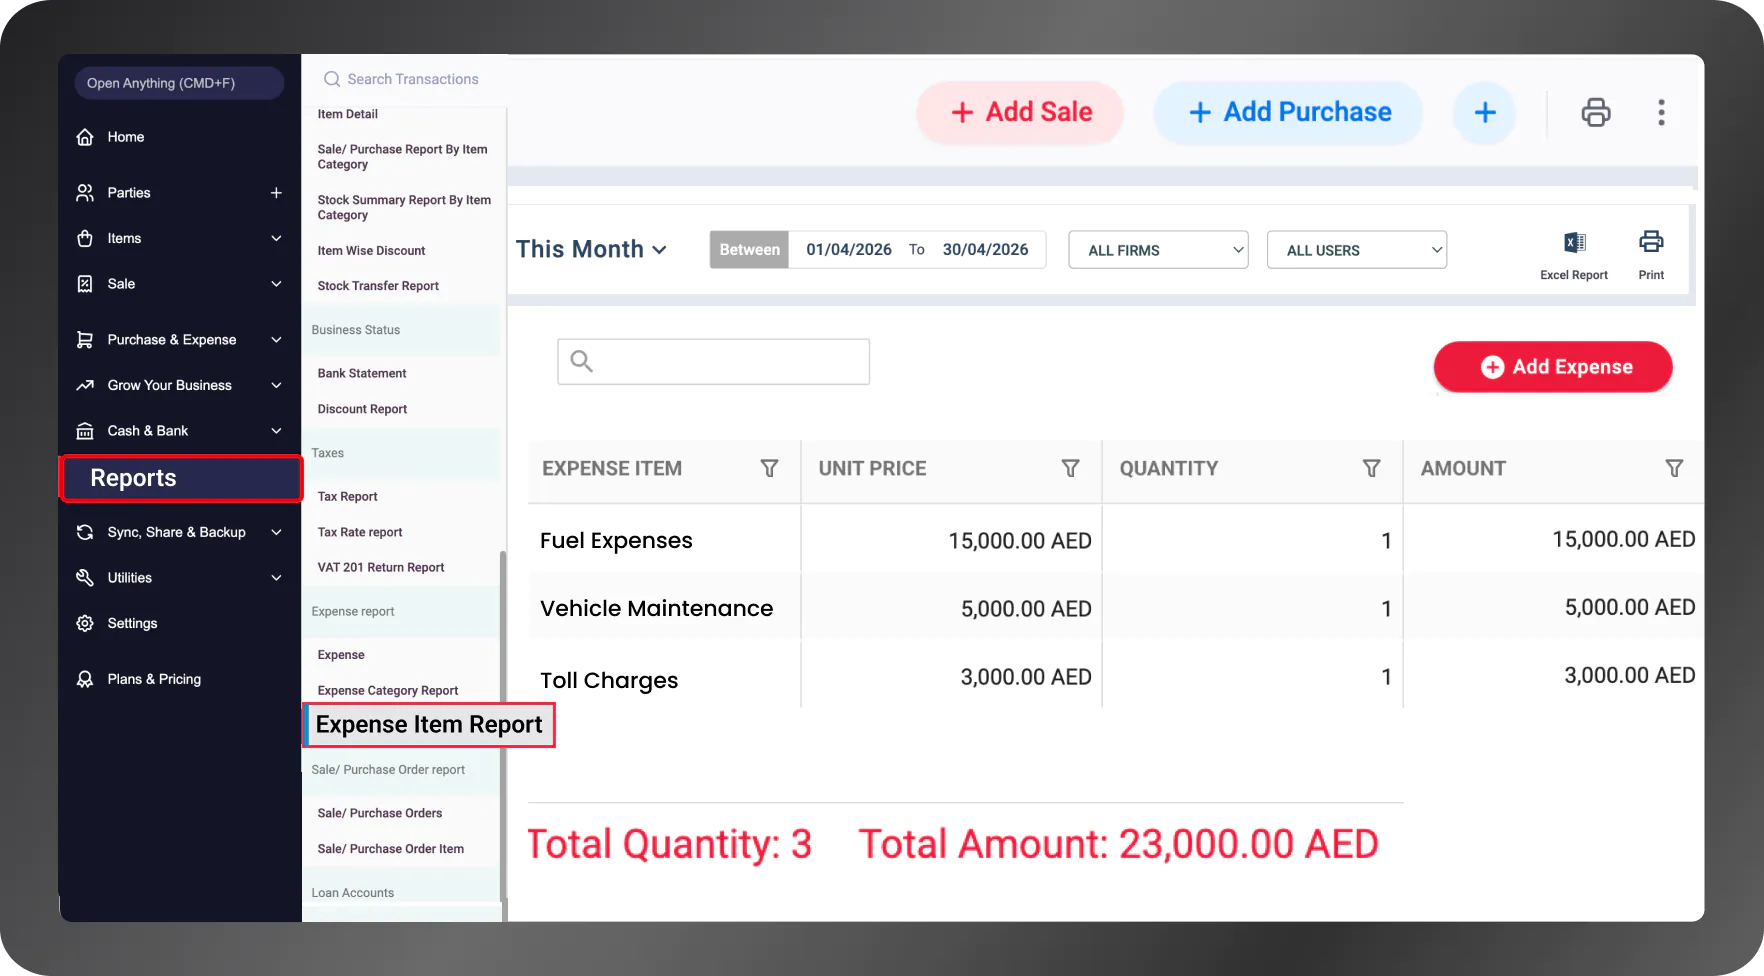
Task: Click the Open Anything search field
Action: click(x=179, y=83)
